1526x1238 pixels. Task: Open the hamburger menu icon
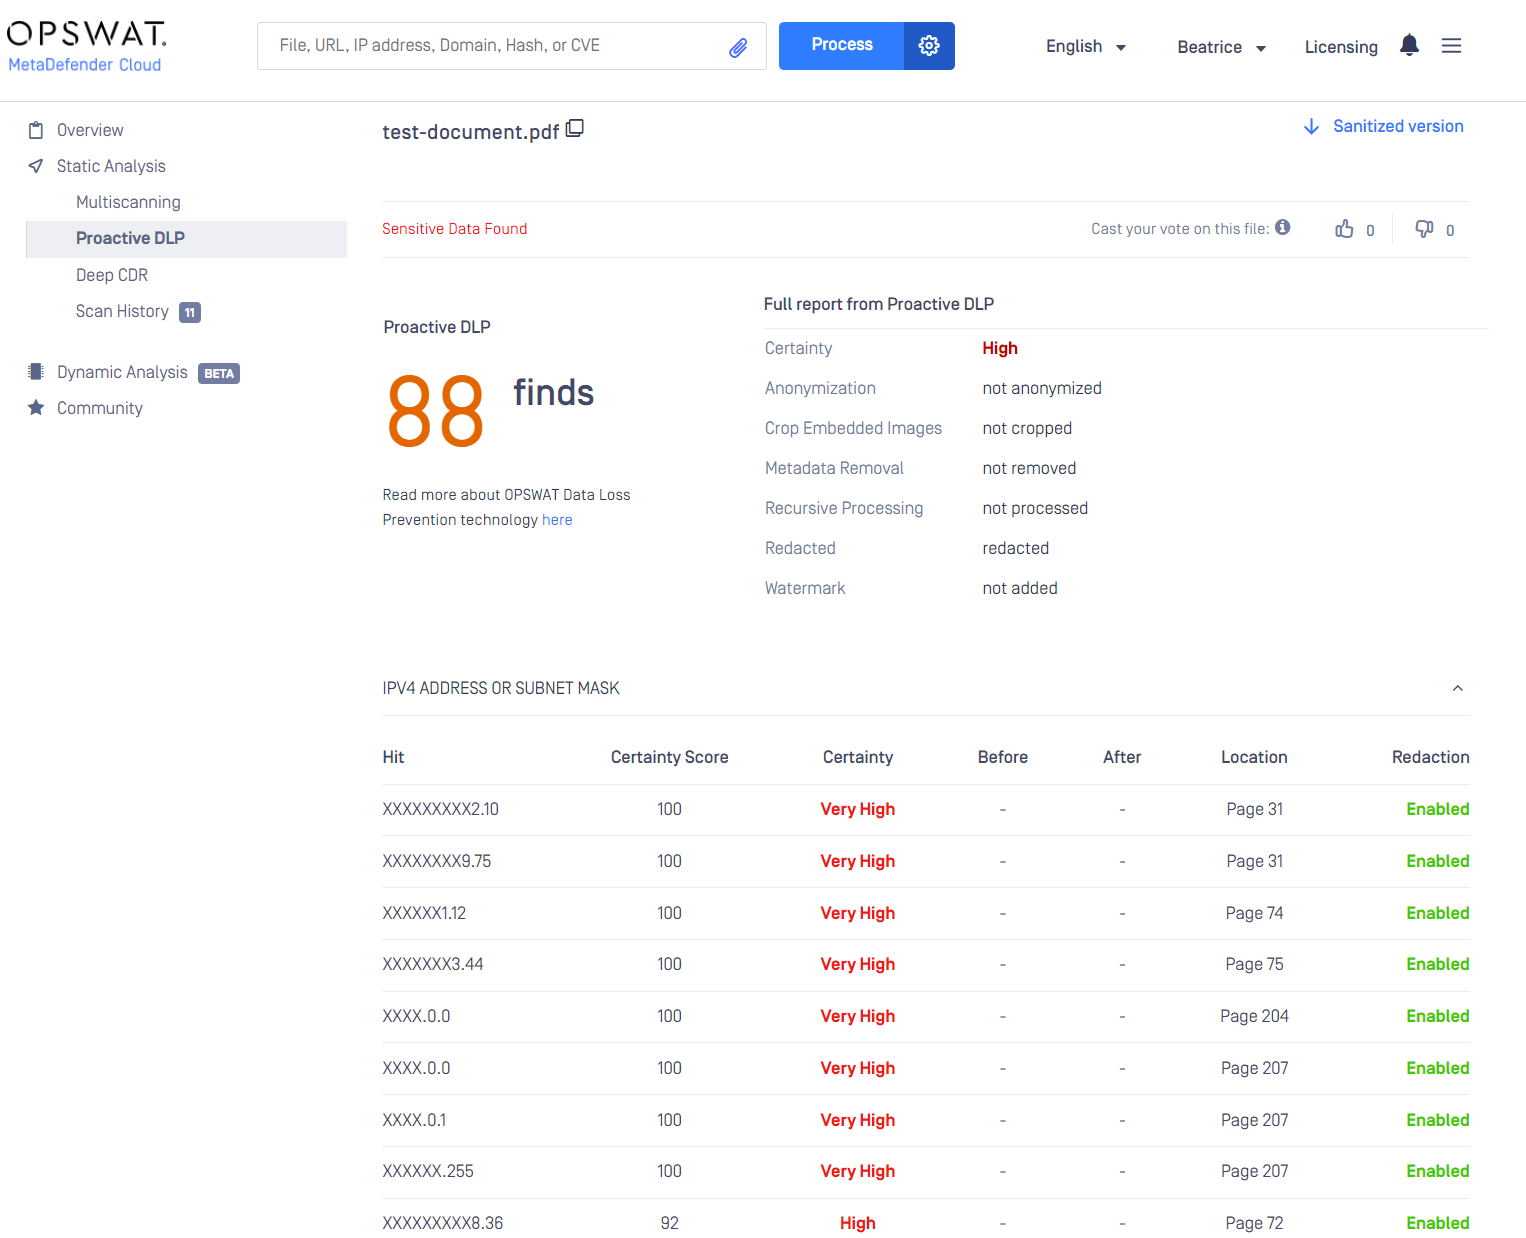1451,46
